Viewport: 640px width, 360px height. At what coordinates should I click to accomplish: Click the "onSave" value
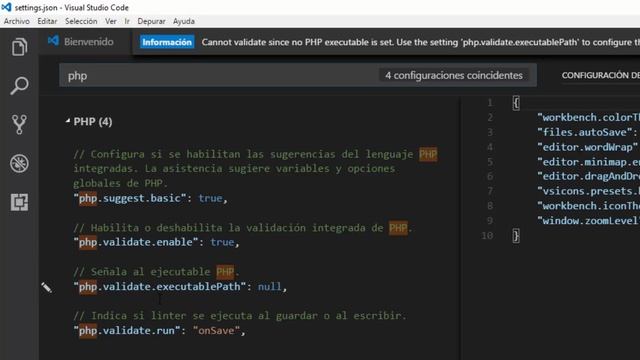click(216, 331)
